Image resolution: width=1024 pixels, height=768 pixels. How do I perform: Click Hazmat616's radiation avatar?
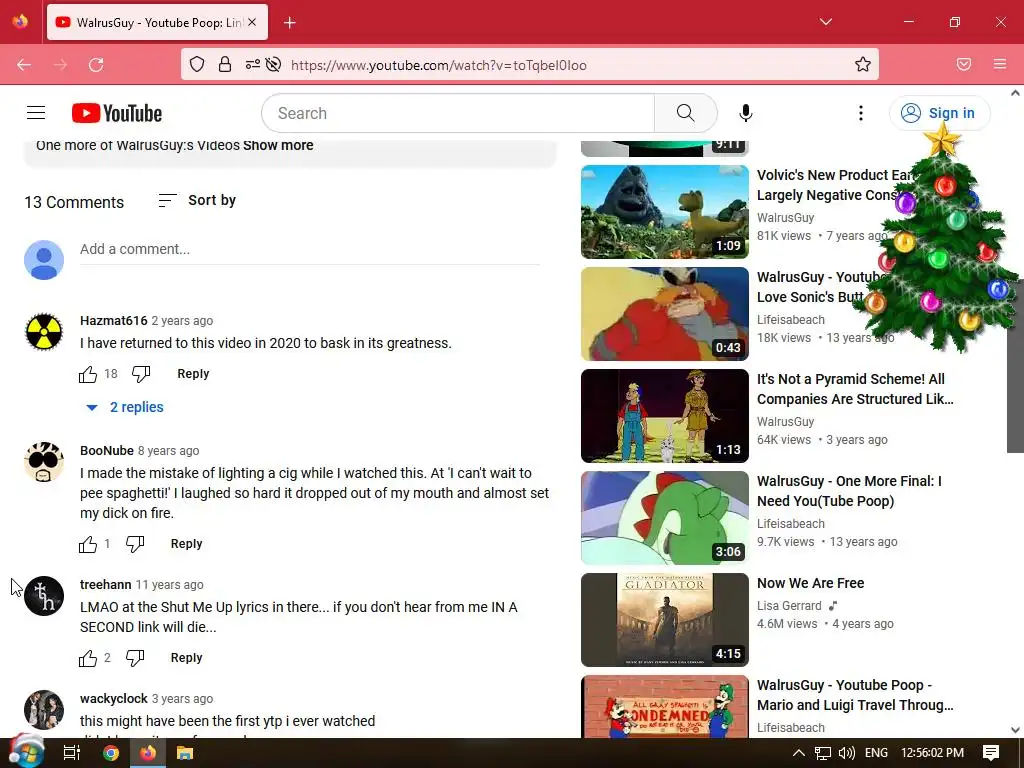coord(44,332)
